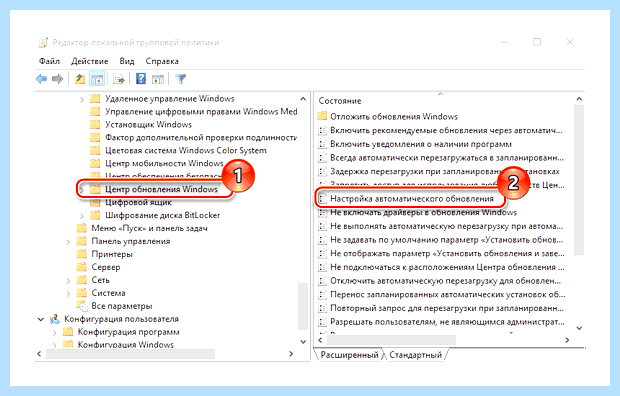This screenshot has width=620, height=396.
Task: Select Не выполнять автоматическую перезагрузку policy
Action: (x=446, y=226)
